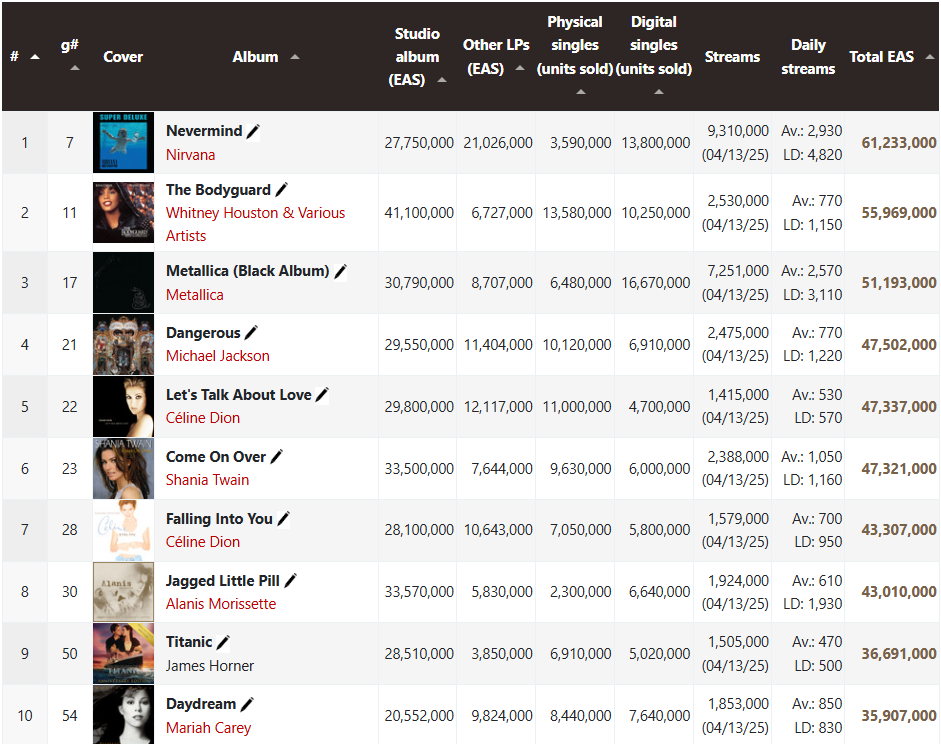The width and height of the screenshot is (941, 744).
Task: Sort by Other LPs (EAS) arrow
Action: (520, 68)
